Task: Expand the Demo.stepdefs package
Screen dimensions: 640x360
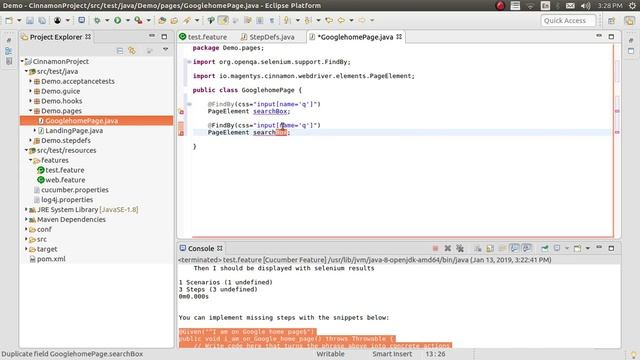Action: 31,140
